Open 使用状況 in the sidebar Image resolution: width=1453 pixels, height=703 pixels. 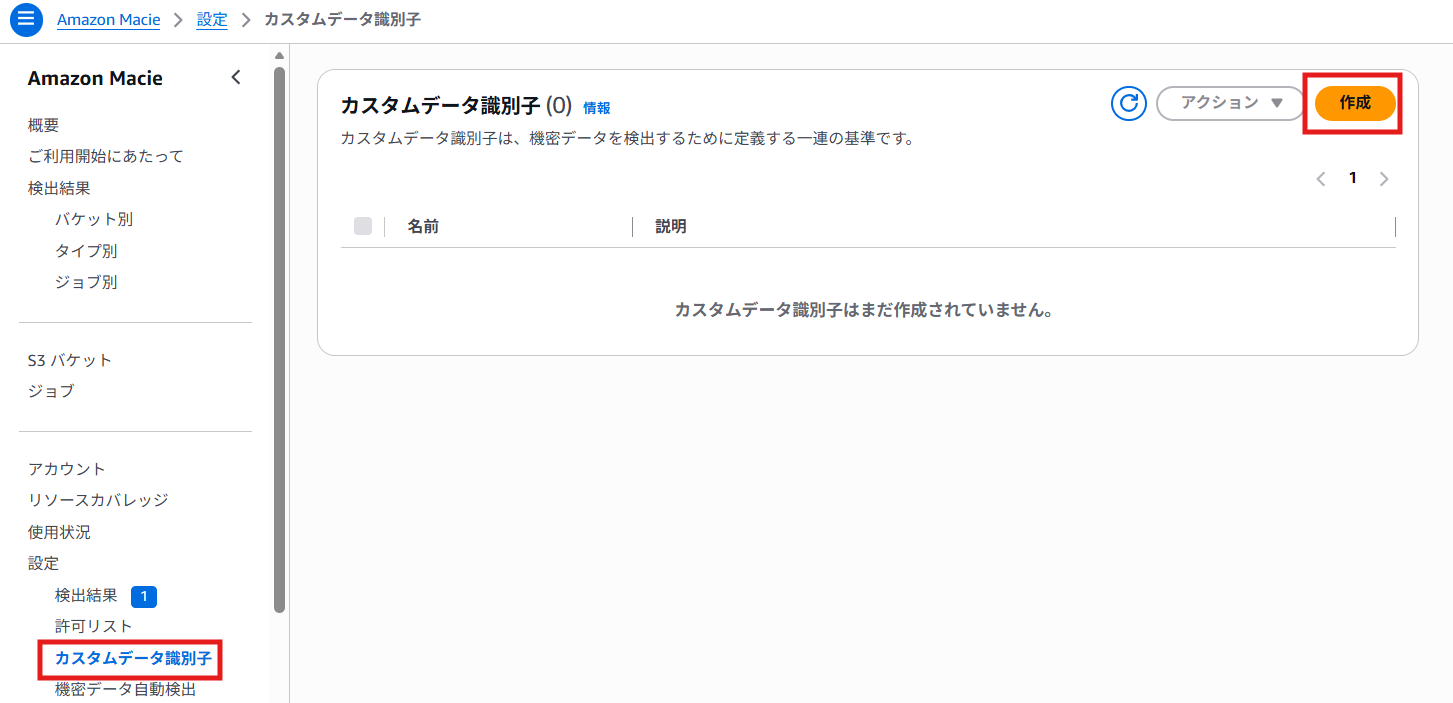tap(60, 532)
